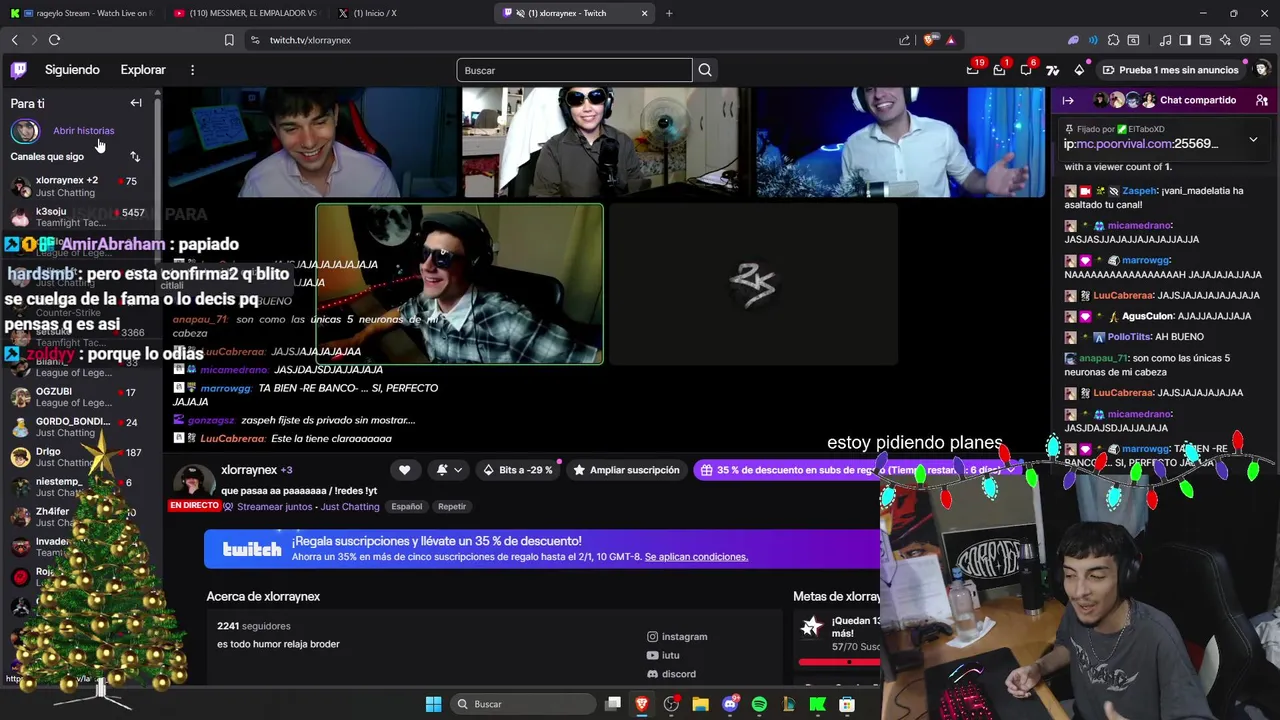Open the Get Bits diamond icon
This screenshot has width=1280, height=720.
coord(1079,70)
